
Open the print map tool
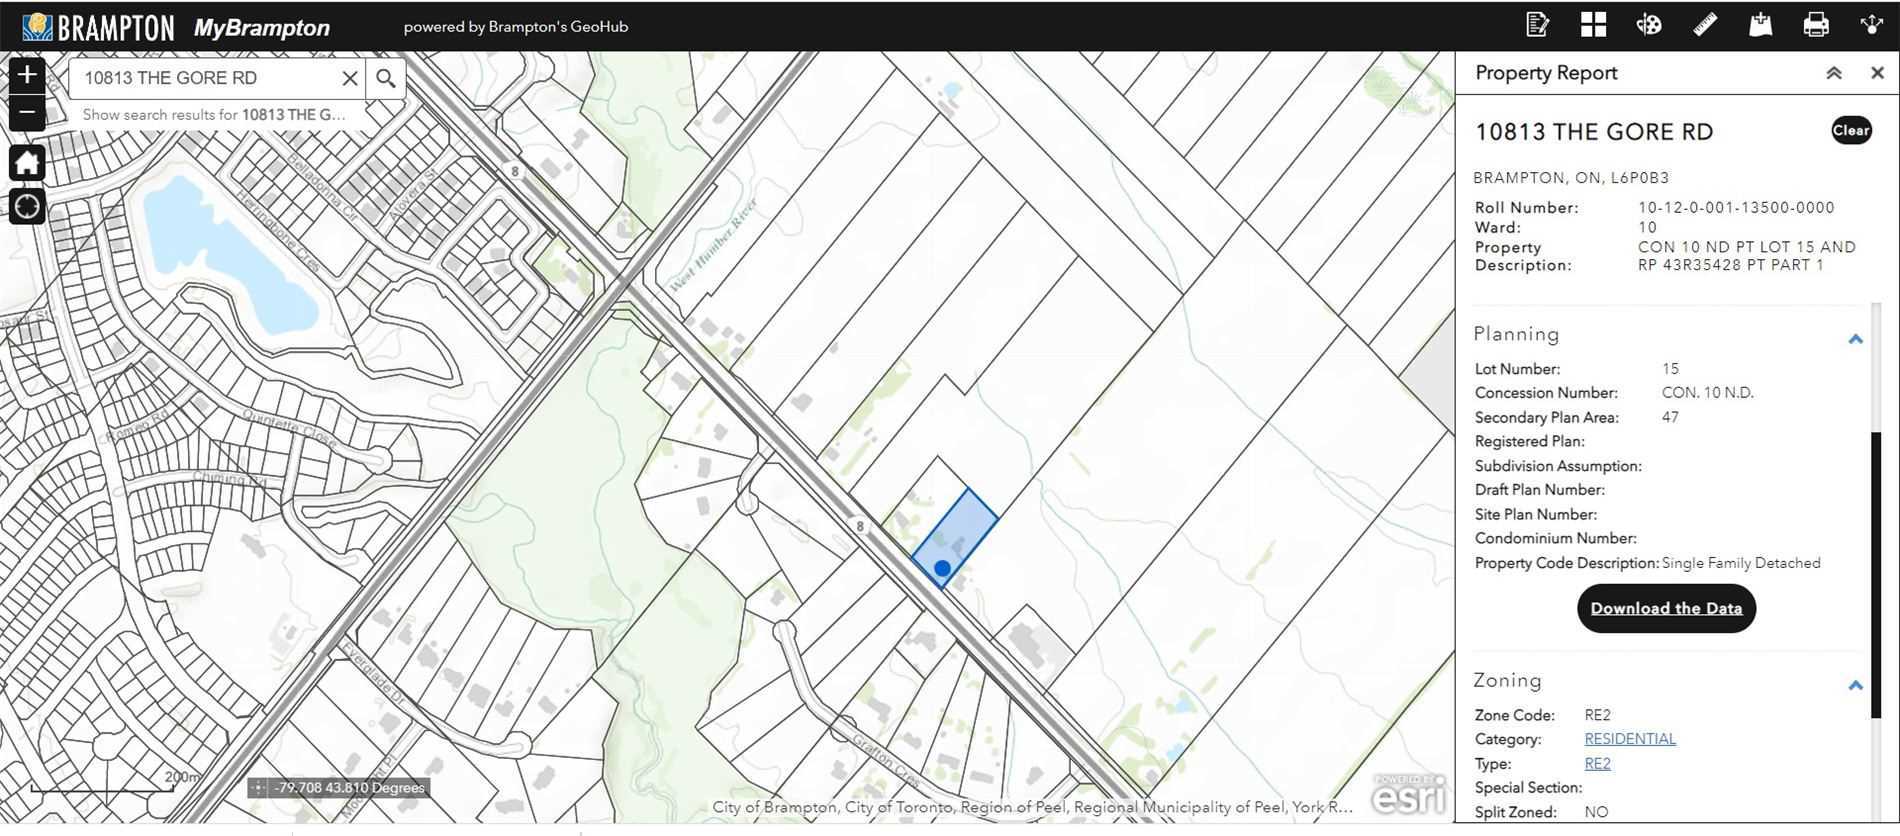1816,24
